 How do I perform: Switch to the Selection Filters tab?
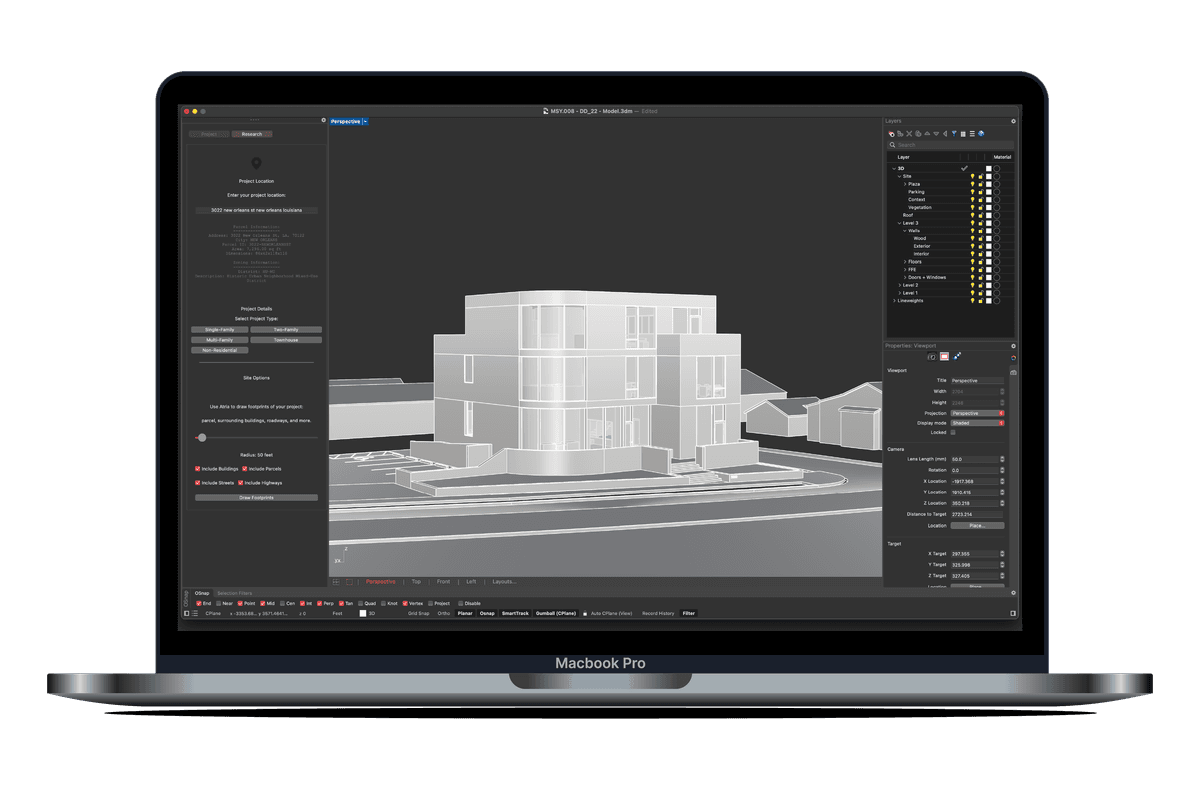235,592
